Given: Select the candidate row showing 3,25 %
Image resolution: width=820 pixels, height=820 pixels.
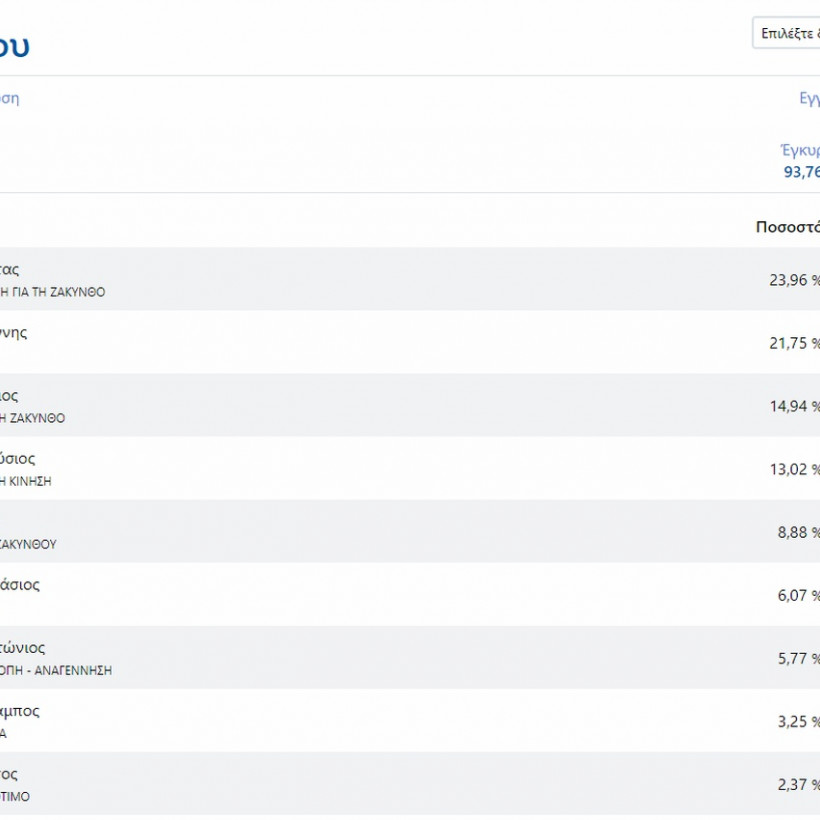Looking at the screenshot, I should (400, 720).
